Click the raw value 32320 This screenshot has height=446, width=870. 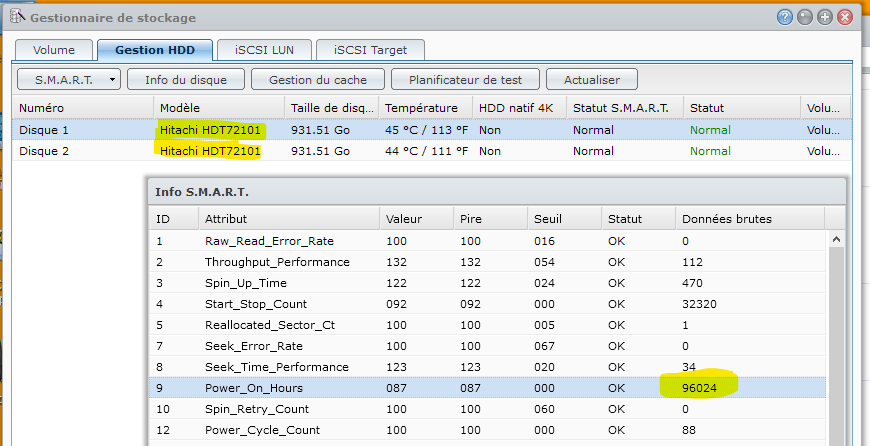pyautogui.click(x=699, y=304)
